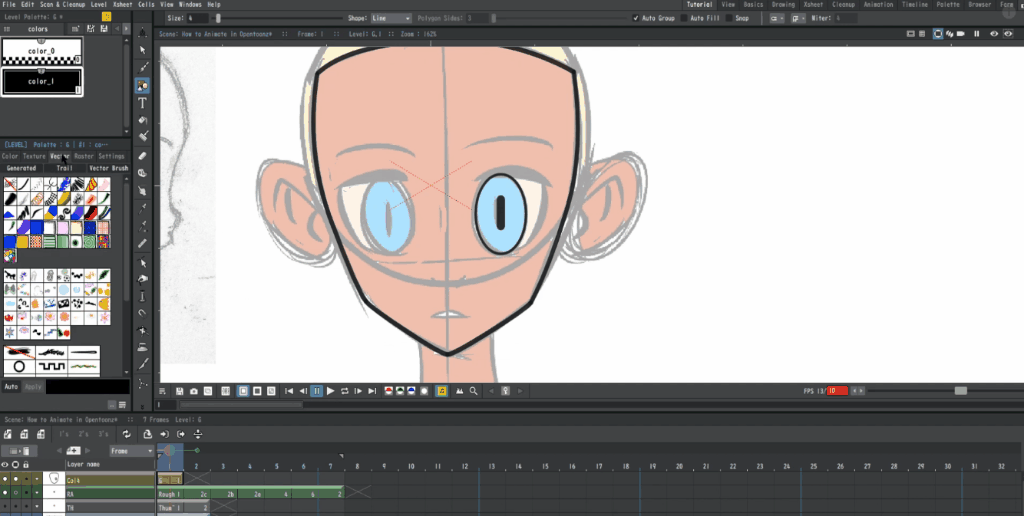Image resolution: width=1024 pixels, height=516 pixels.
Task: Click the New Toonz Raster Level icon
Action: click(24, 434)
